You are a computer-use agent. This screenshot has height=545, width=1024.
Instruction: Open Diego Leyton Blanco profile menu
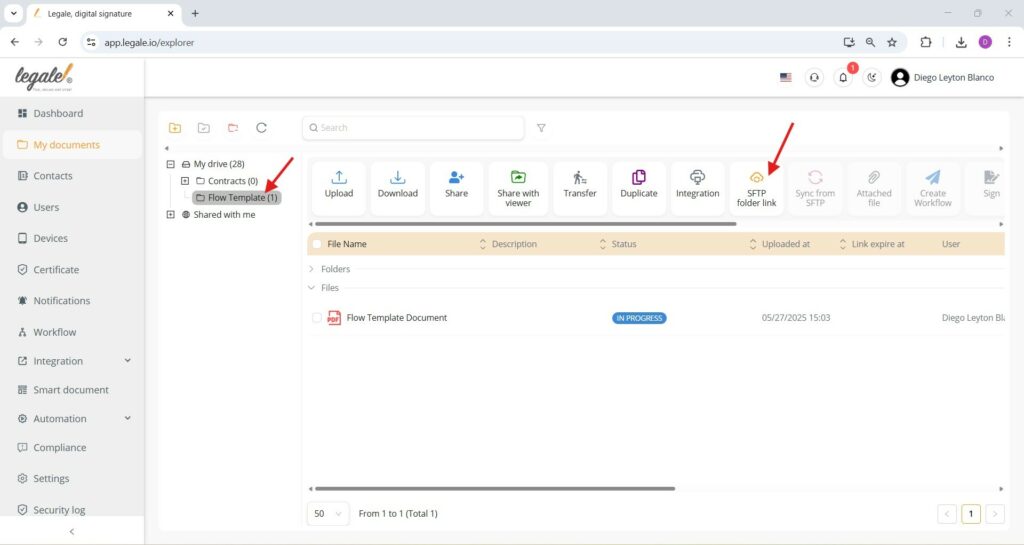click(x=942, y=78)
